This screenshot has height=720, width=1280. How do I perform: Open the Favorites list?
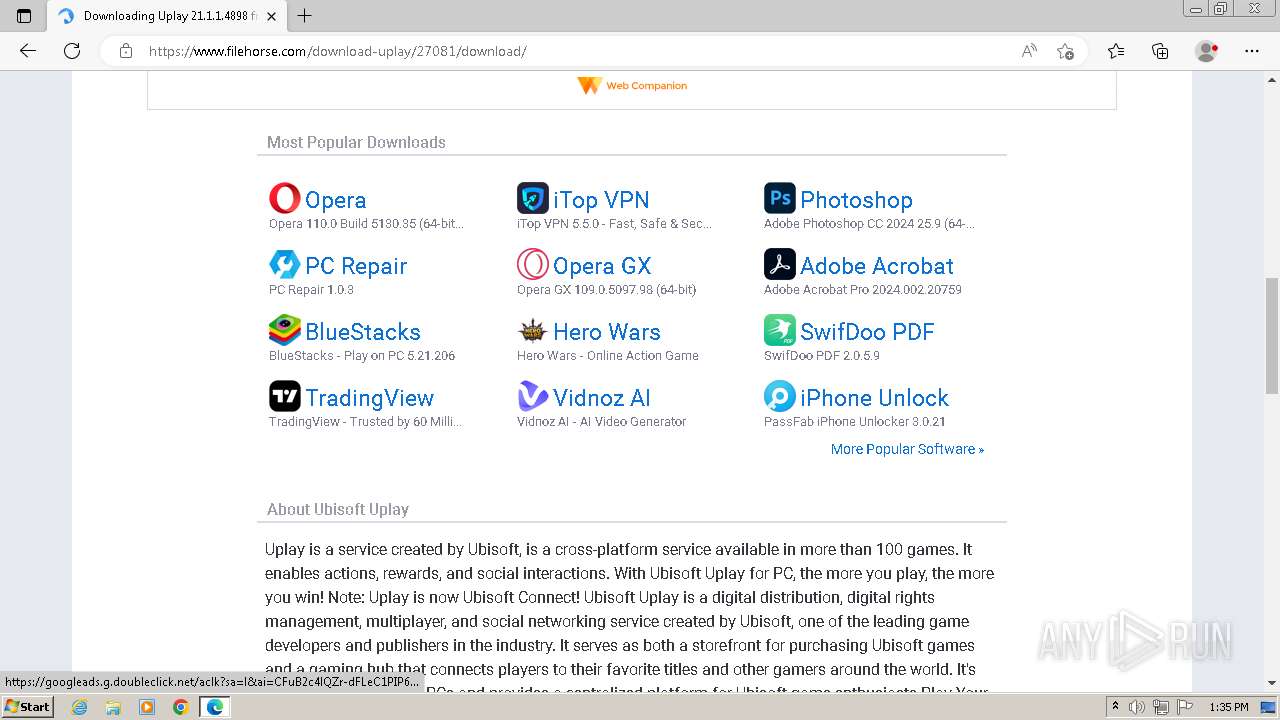point(1116,51)
